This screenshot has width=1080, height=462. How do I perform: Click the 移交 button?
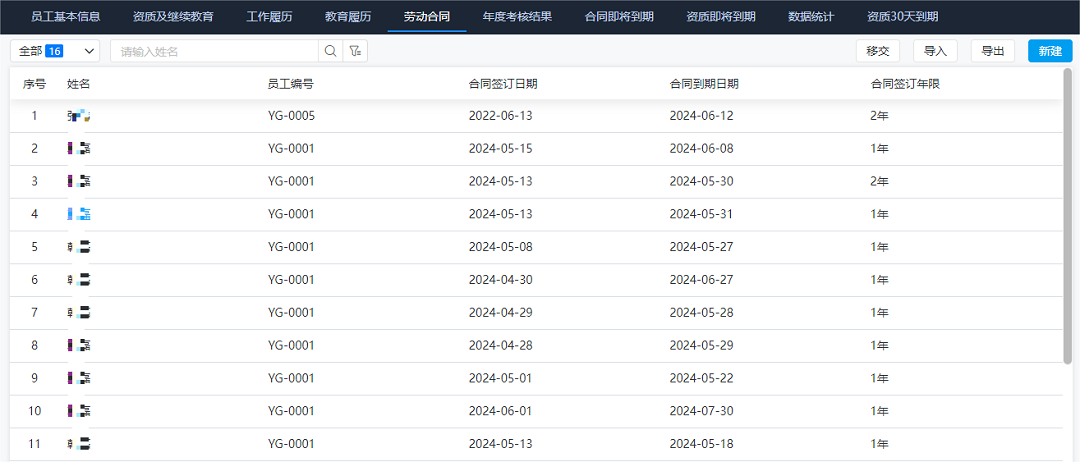click(x=878, y=51)
